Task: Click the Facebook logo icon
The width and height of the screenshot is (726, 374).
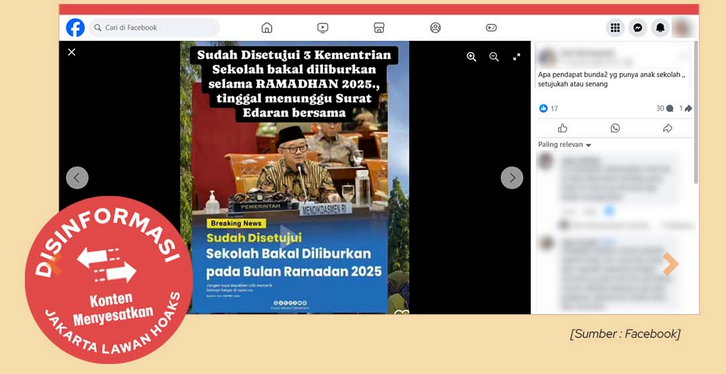Action: pos(75,28)
